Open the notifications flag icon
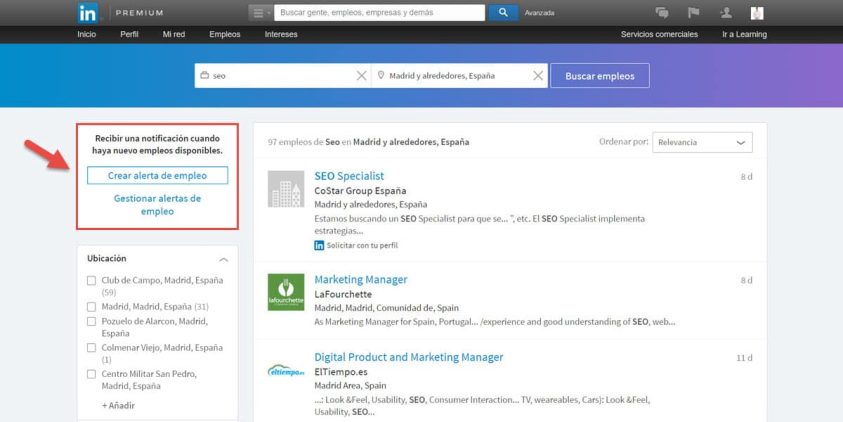 pyautogui.click(x=694, y=13)
